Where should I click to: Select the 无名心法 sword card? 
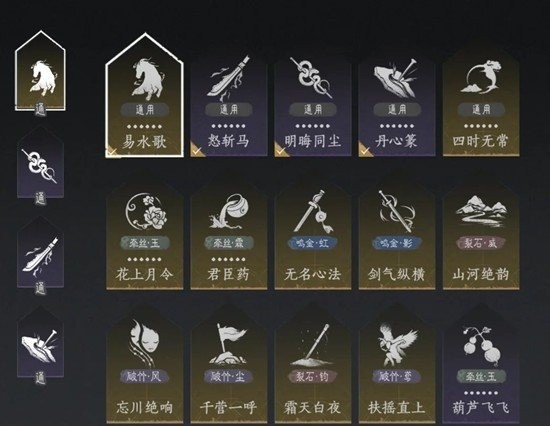[313, 235]
